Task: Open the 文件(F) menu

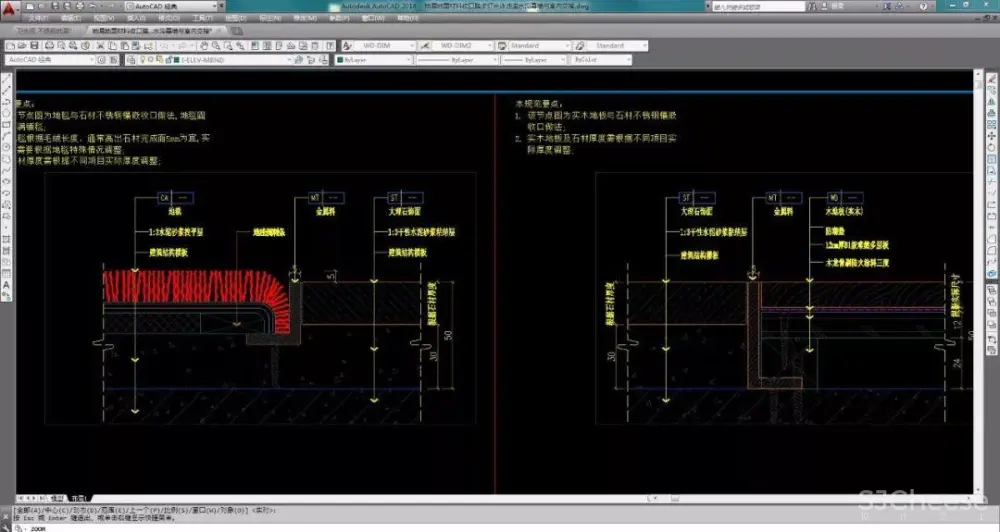Action: [35, 18]
